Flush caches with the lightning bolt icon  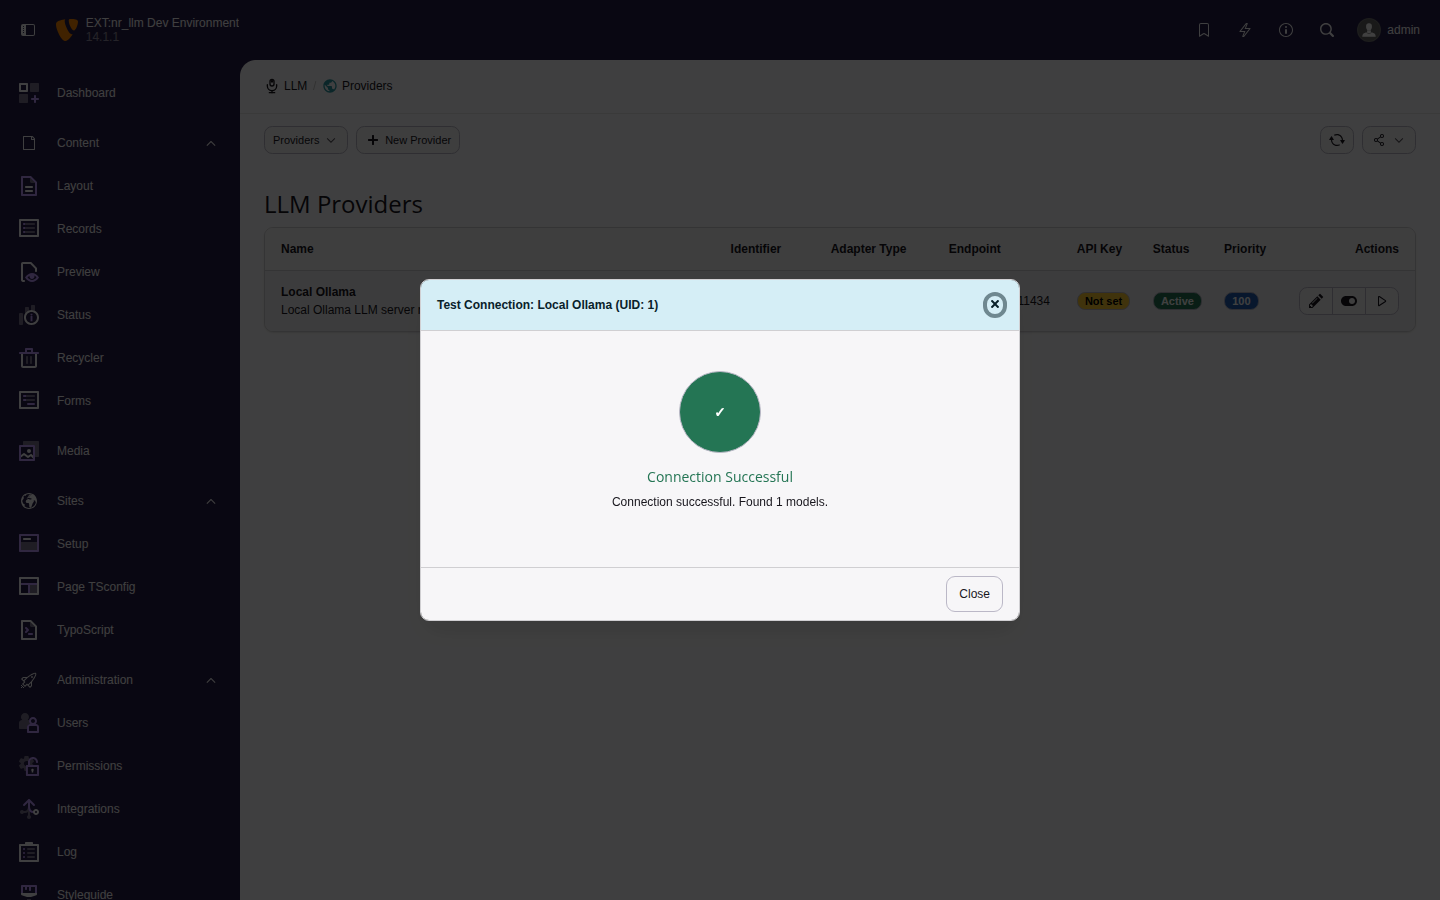[x=1244, y=30]
